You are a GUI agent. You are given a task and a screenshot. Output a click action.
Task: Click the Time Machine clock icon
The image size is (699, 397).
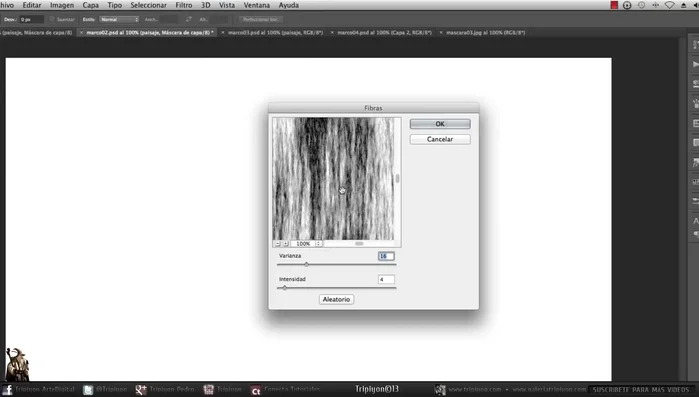click(x=641, y=5)
